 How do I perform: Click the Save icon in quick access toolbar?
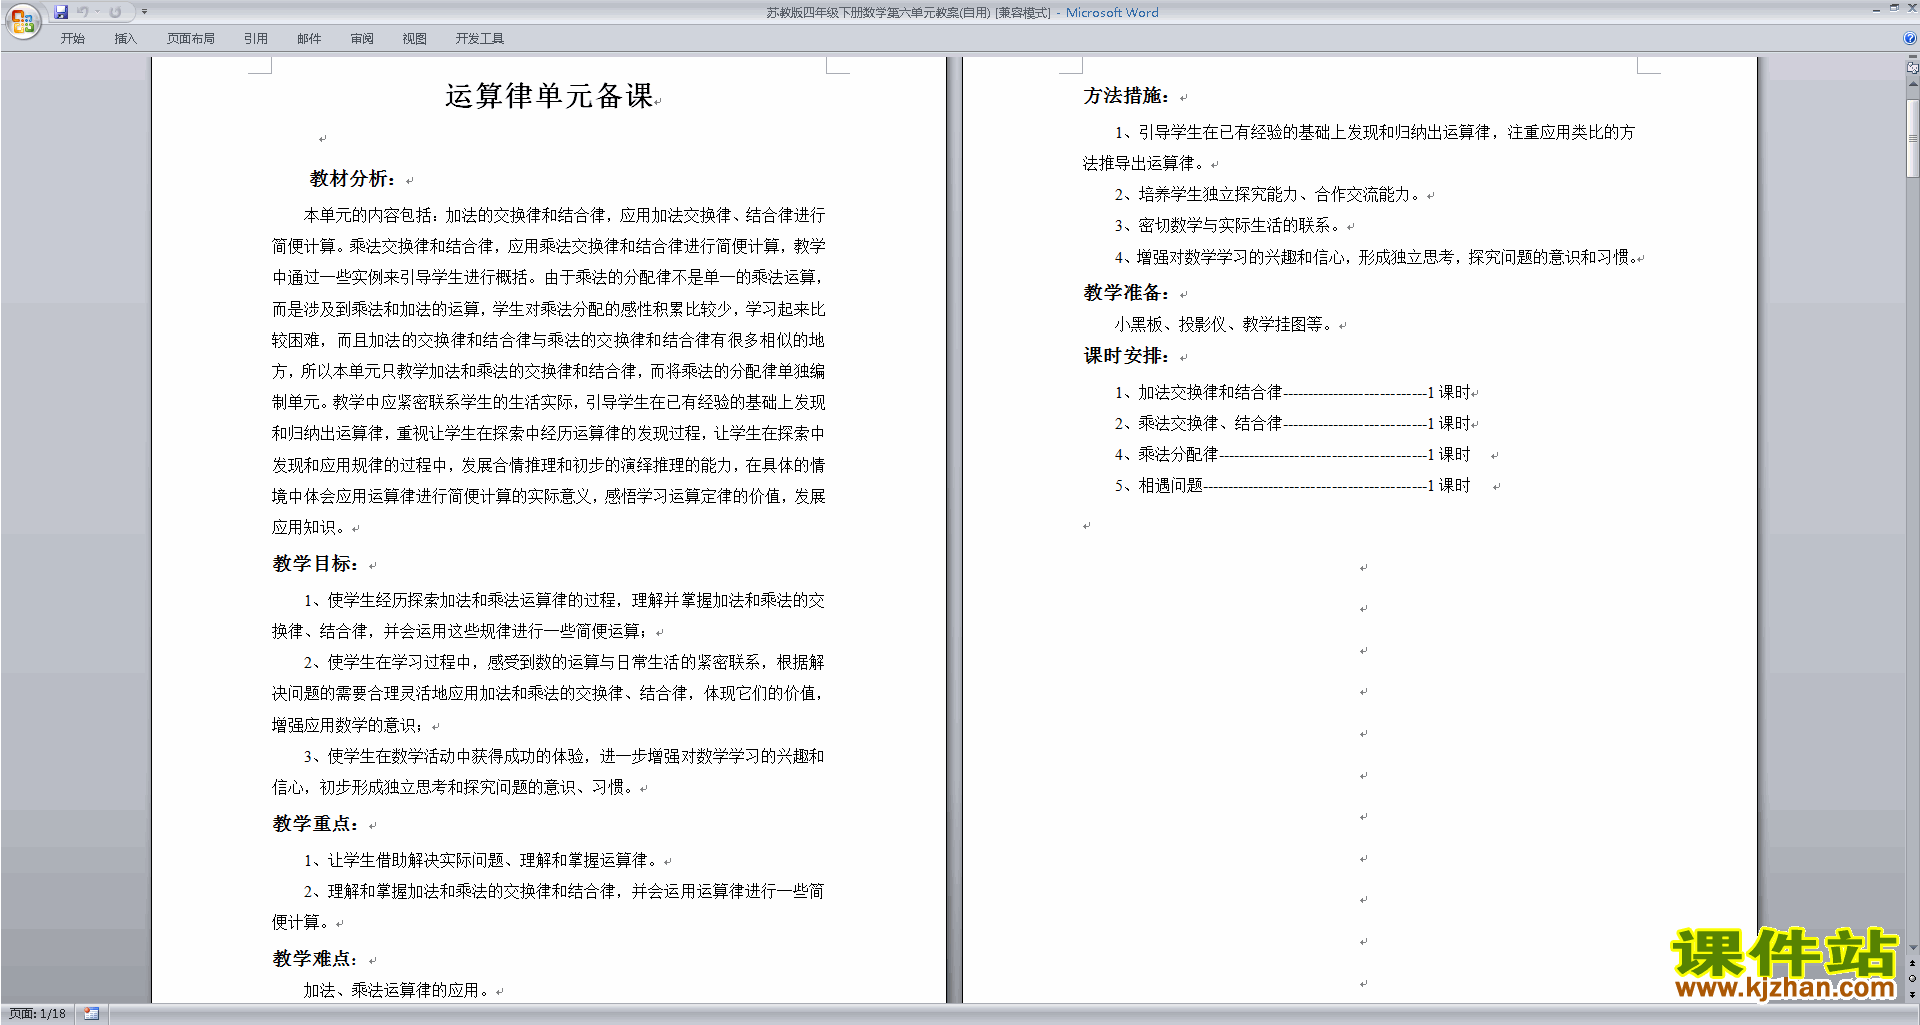click(x=61, y=12)
